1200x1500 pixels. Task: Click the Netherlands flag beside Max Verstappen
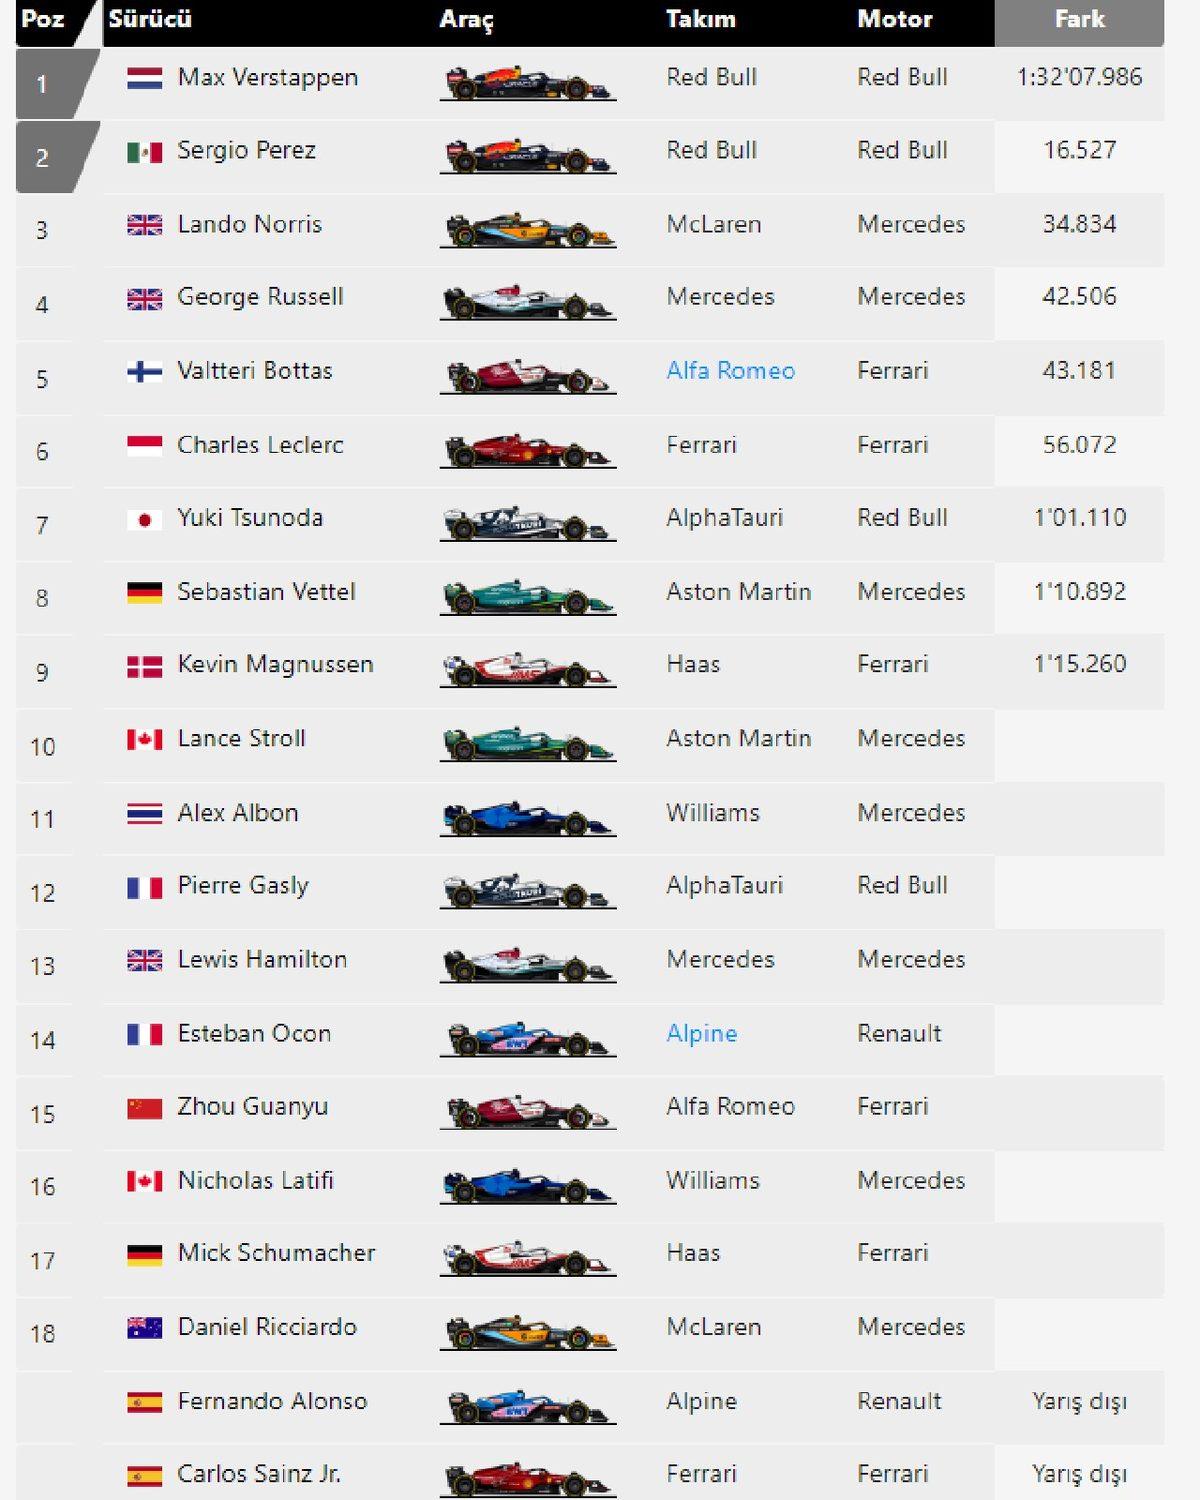pyautogui.click(x=144, y=78)
